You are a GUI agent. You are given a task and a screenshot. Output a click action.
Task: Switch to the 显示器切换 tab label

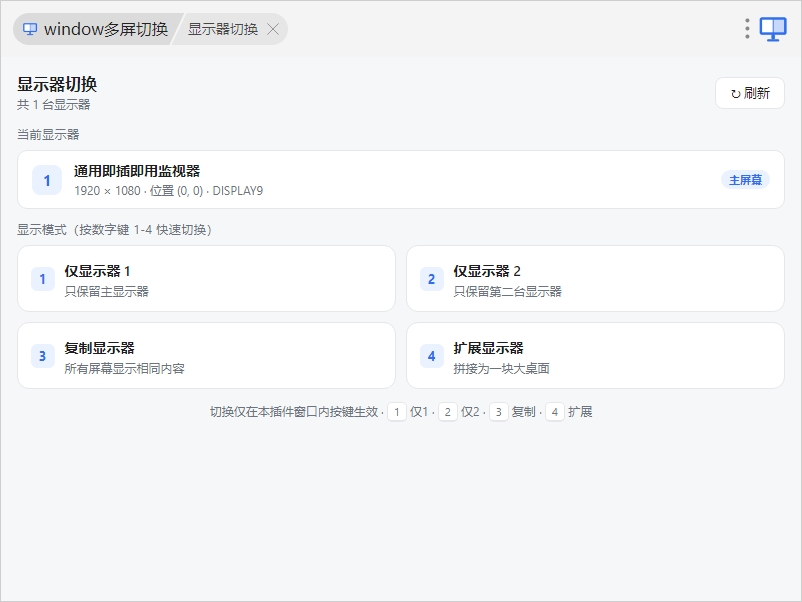point(222,29)
